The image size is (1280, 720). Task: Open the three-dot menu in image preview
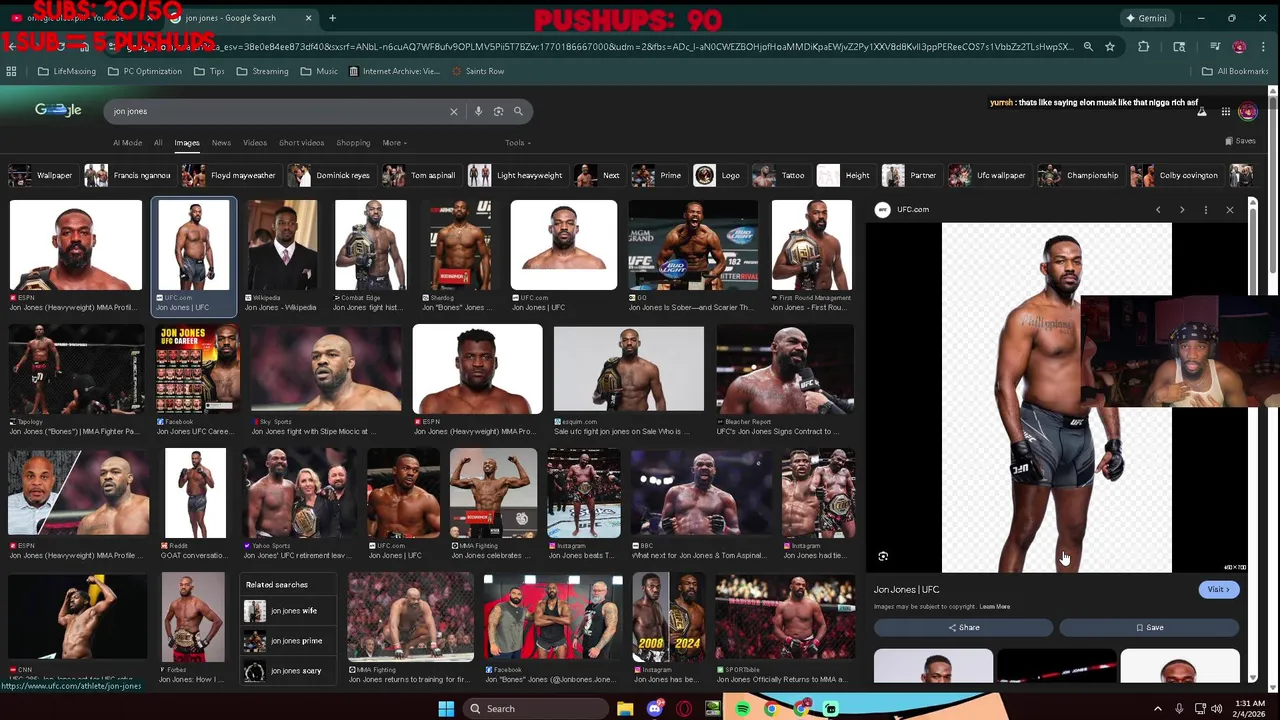click(x=1206, y=210)
